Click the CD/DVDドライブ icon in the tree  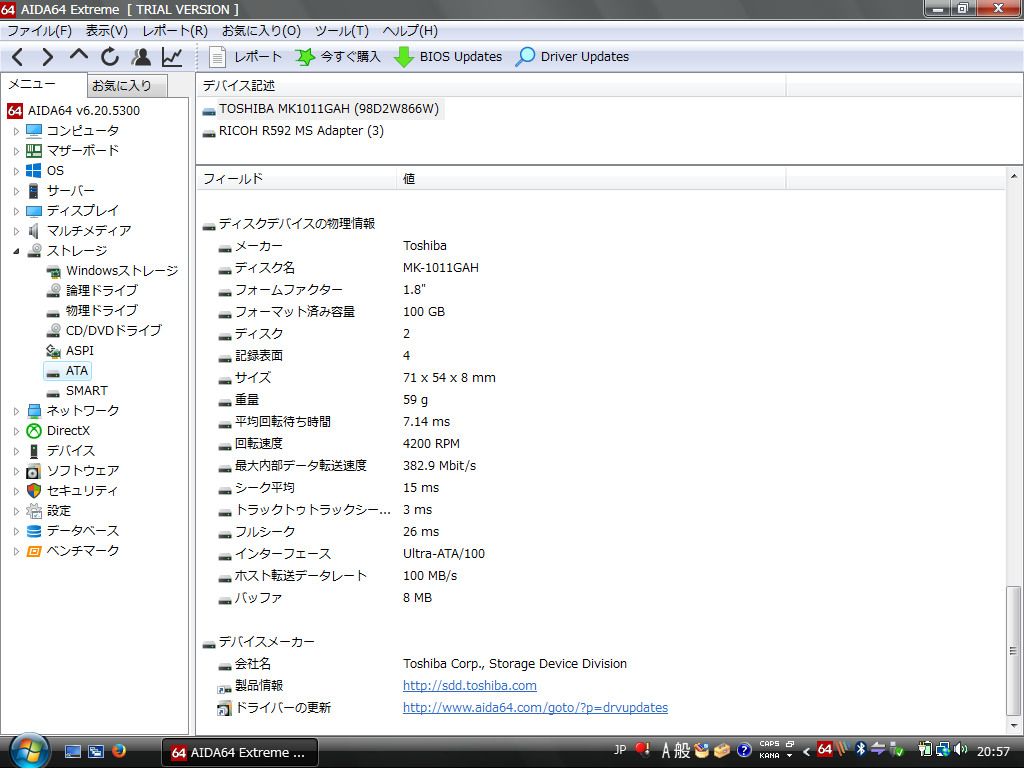pos(54,330)
